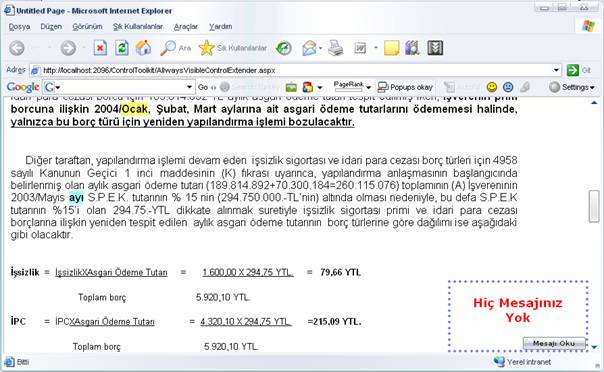
Task: Open the Google bookmarks icon dropdown arrow
Action: (x=319, y=88)
